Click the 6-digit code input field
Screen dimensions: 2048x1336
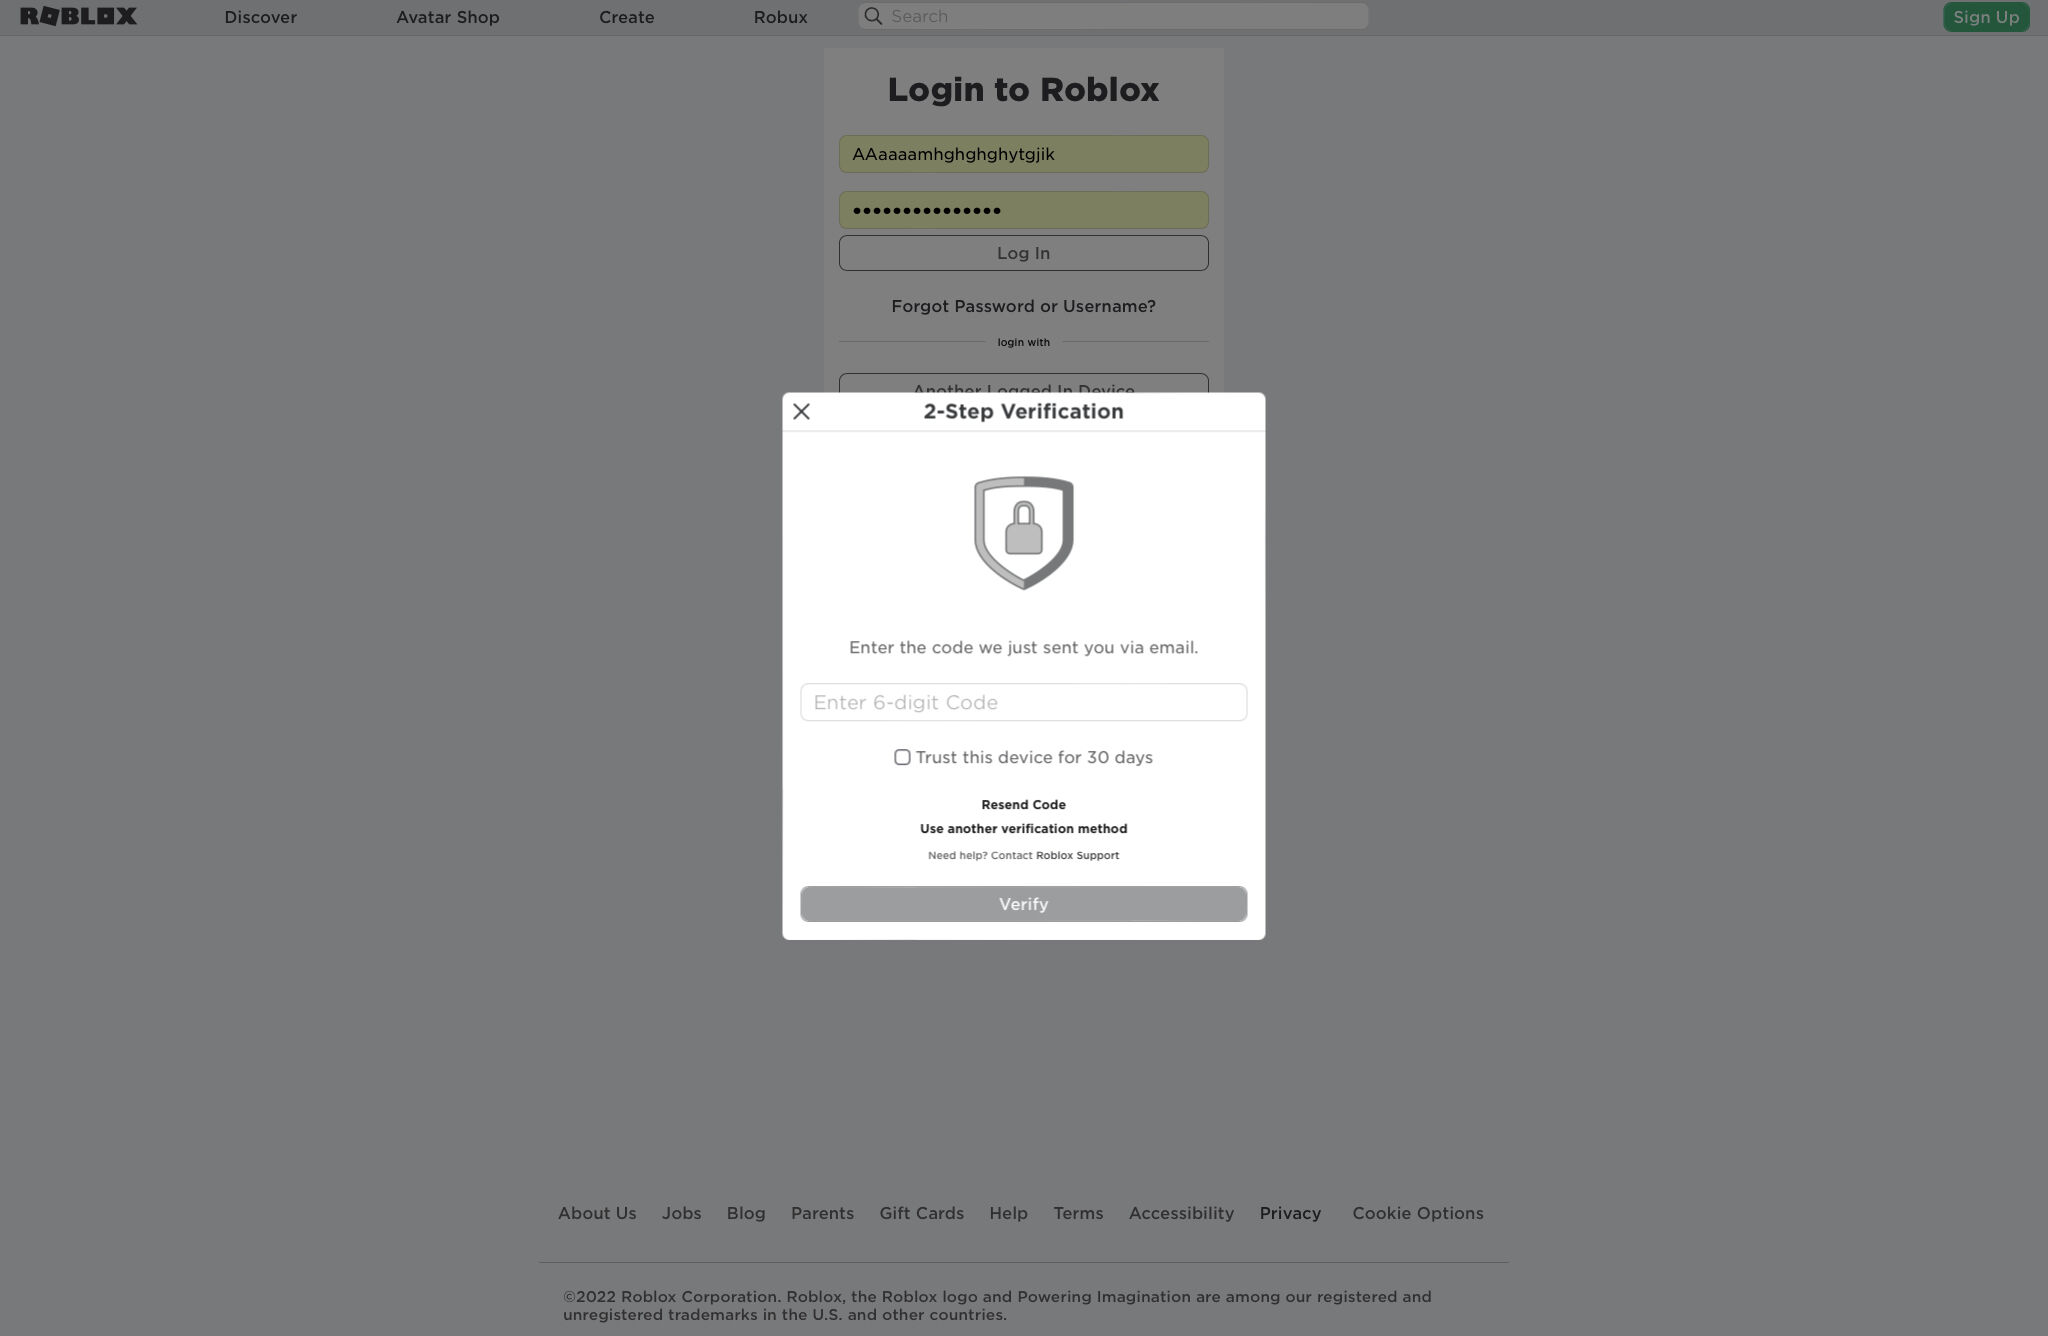(x=1023, y=702)
